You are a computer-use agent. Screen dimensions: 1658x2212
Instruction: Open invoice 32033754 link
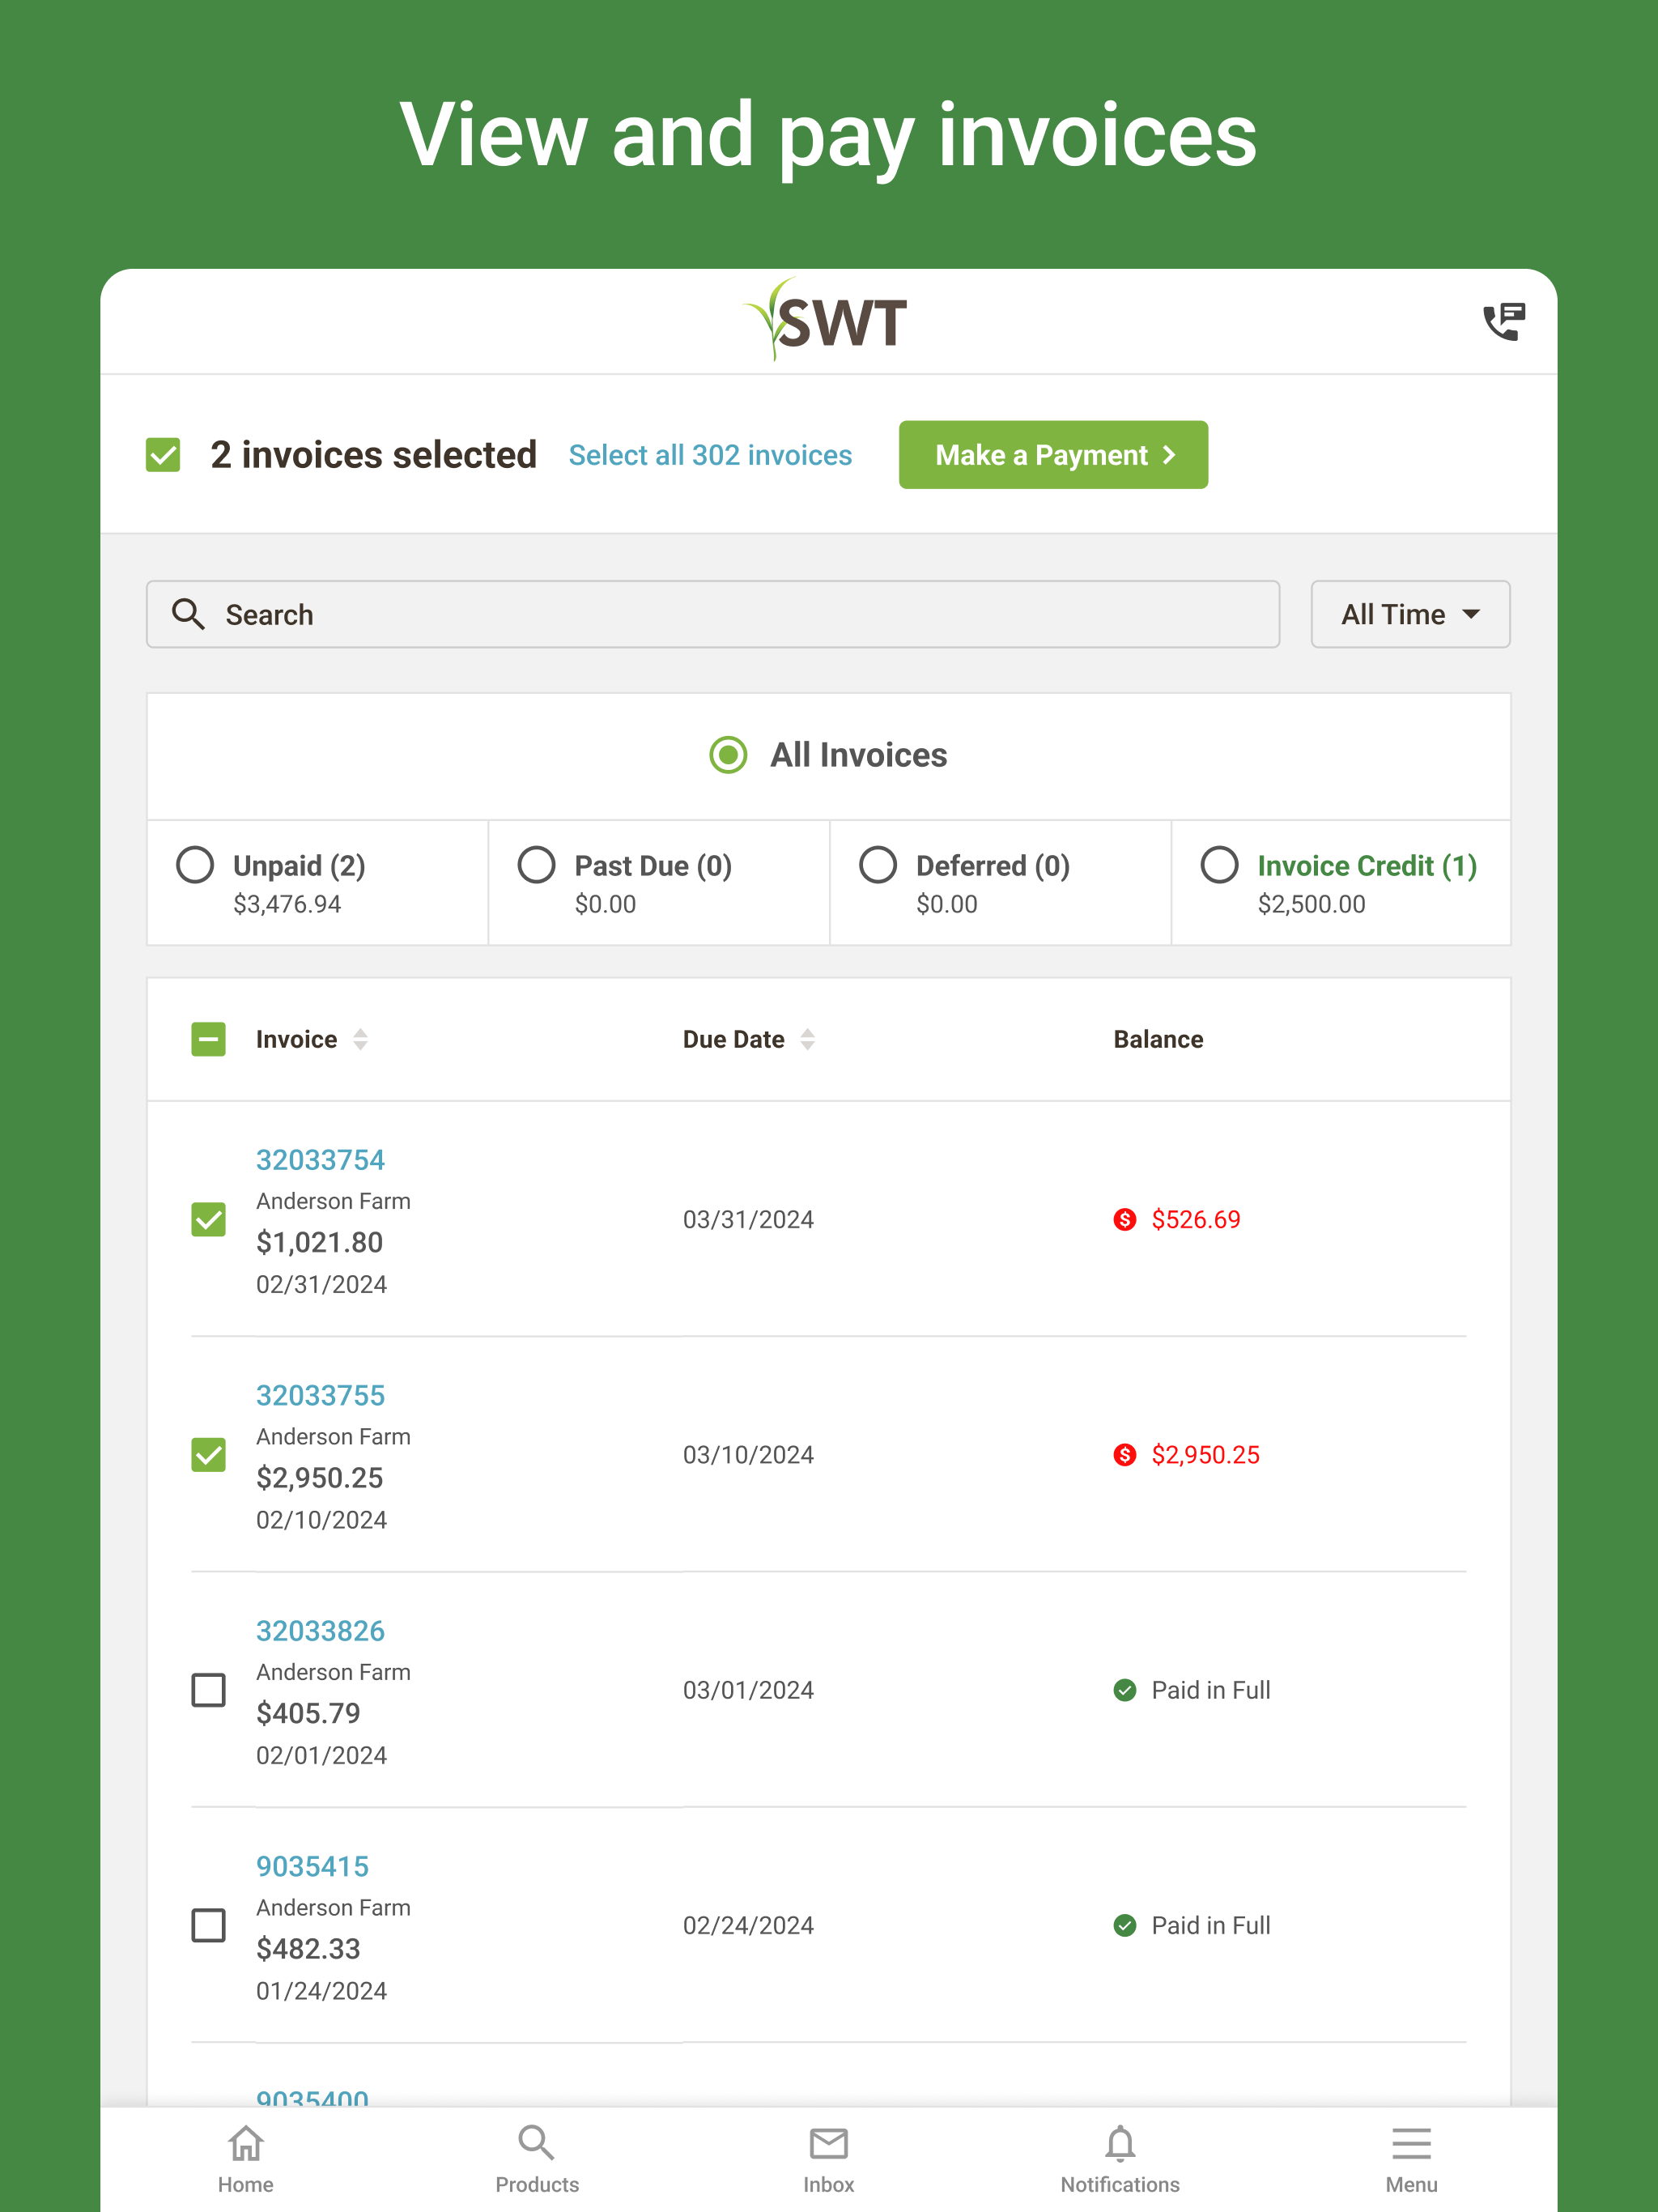tap(320, 1160)
